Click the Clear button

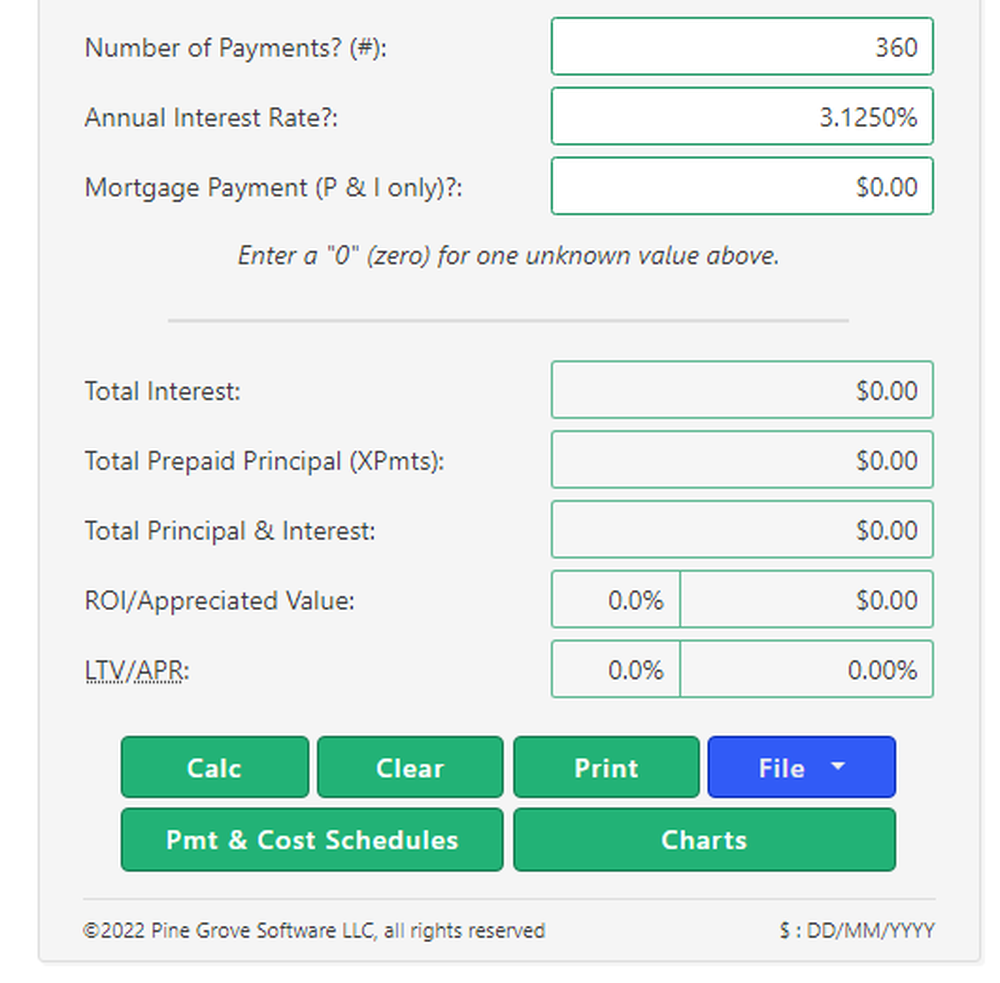(x=410, y=768)
